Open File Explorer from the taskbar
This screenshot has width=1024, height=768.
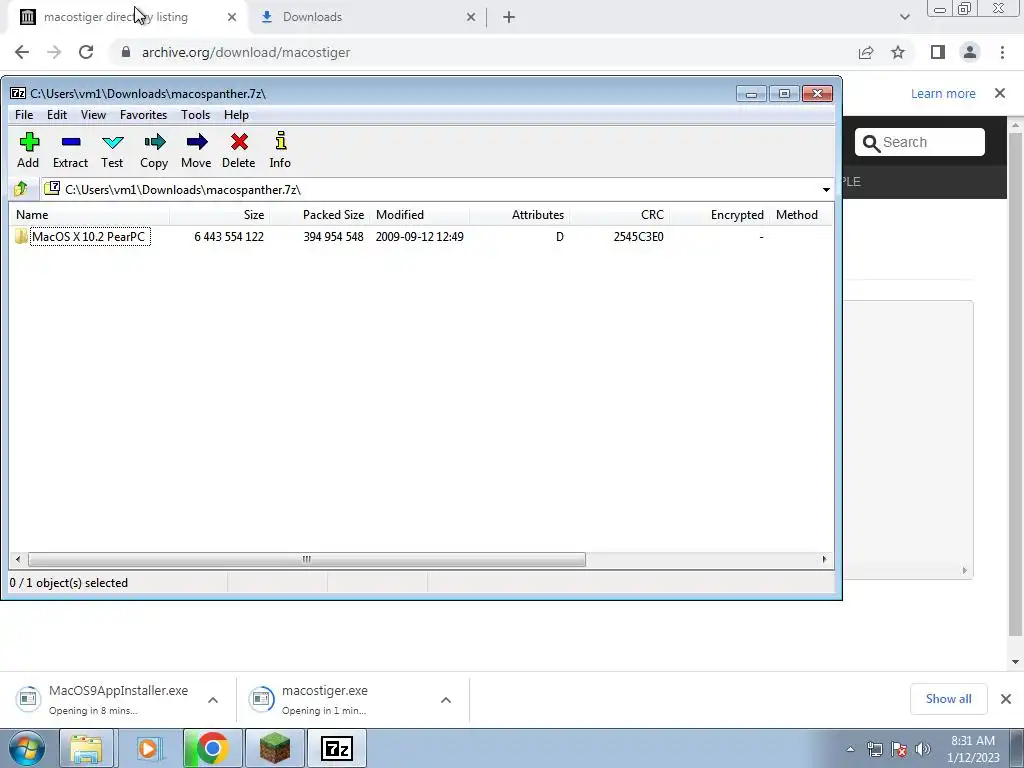[86, 748]
